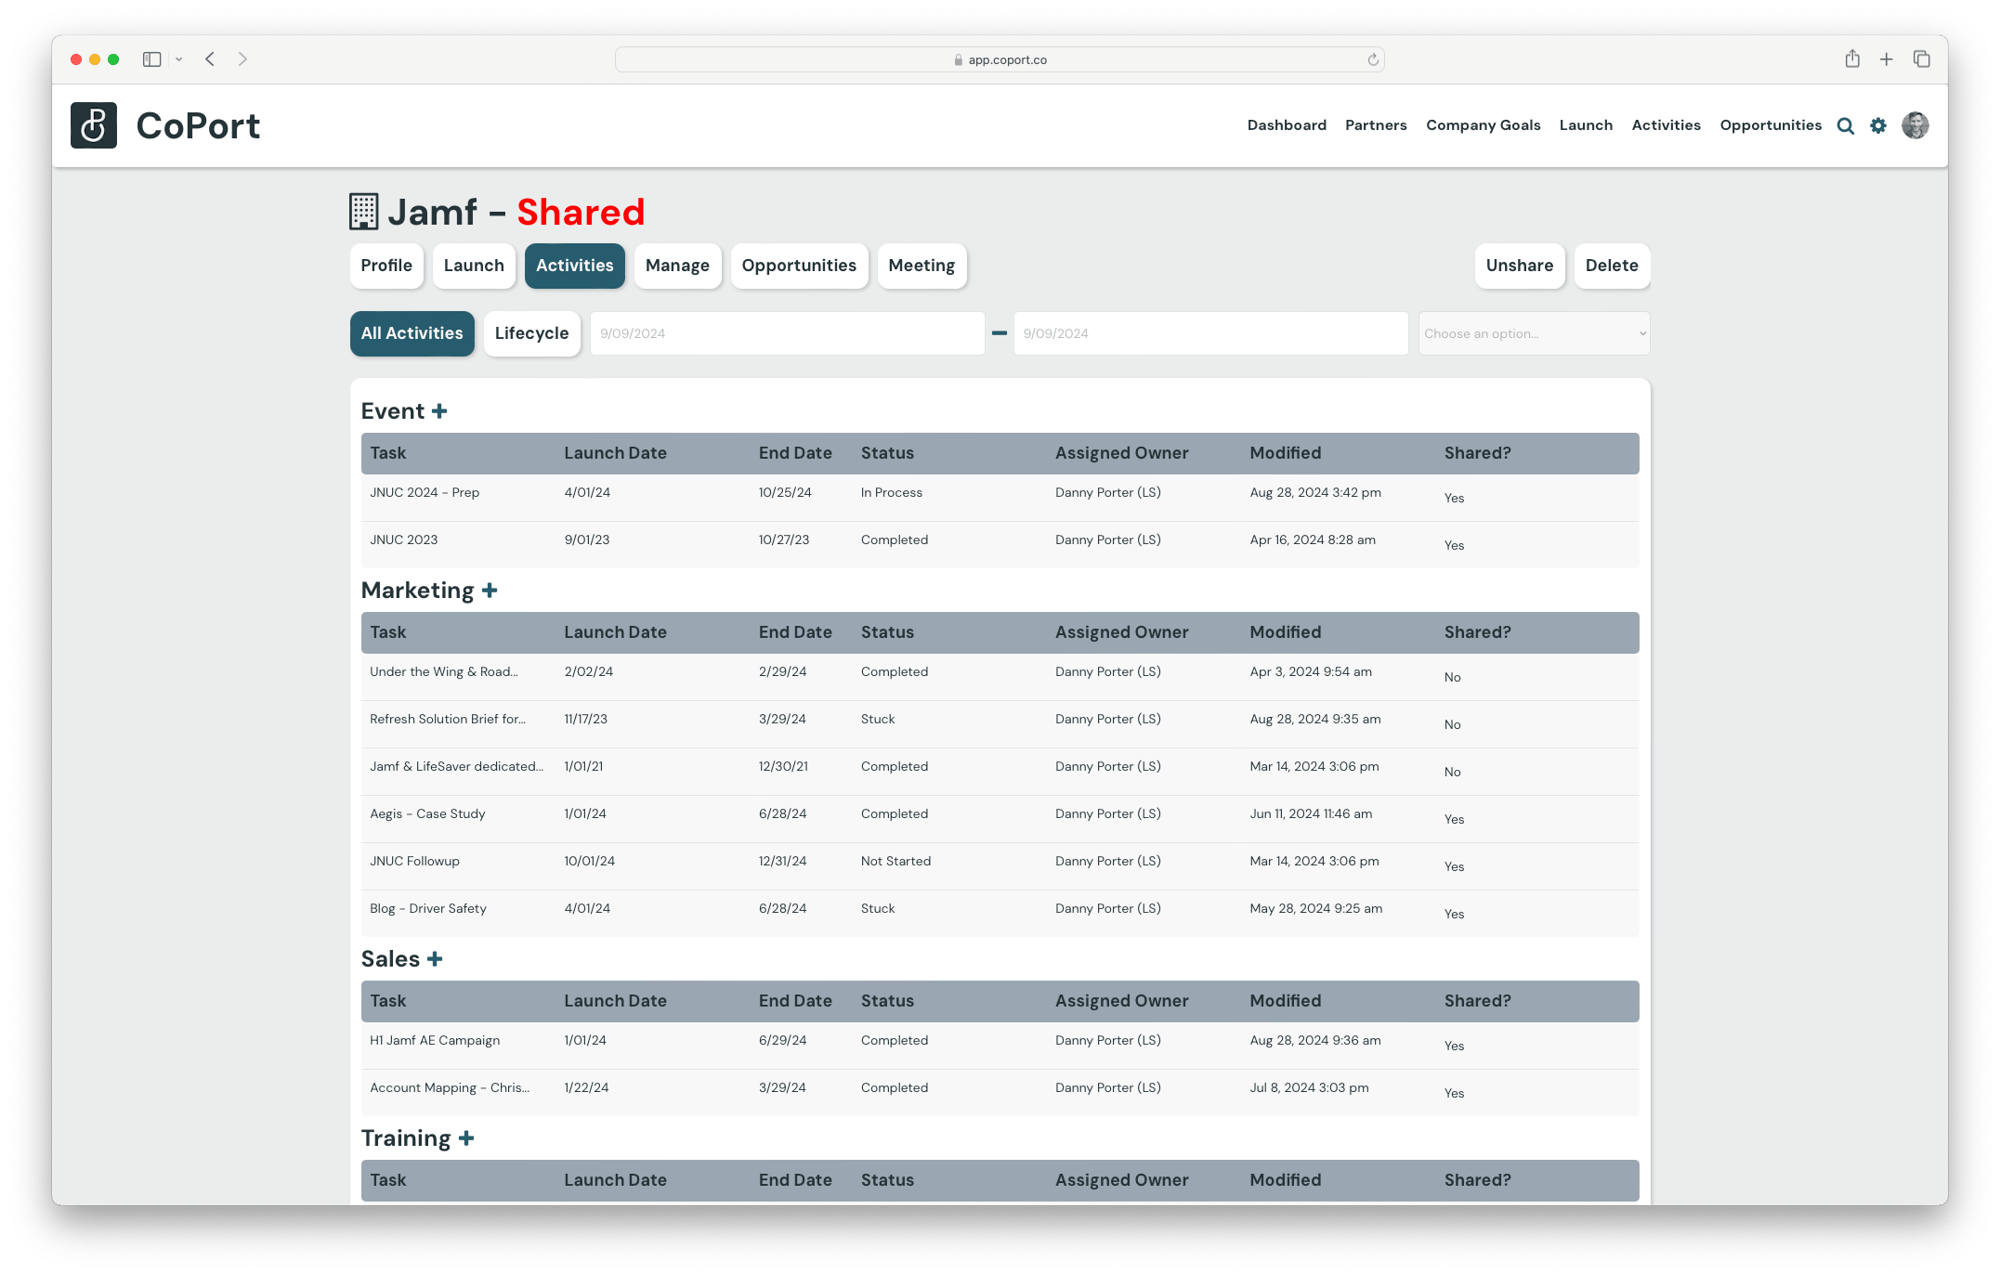Open 'Refresh Solution Brief for...' task
Viewport: 2000px width, 1274px height.
[447, 719]
